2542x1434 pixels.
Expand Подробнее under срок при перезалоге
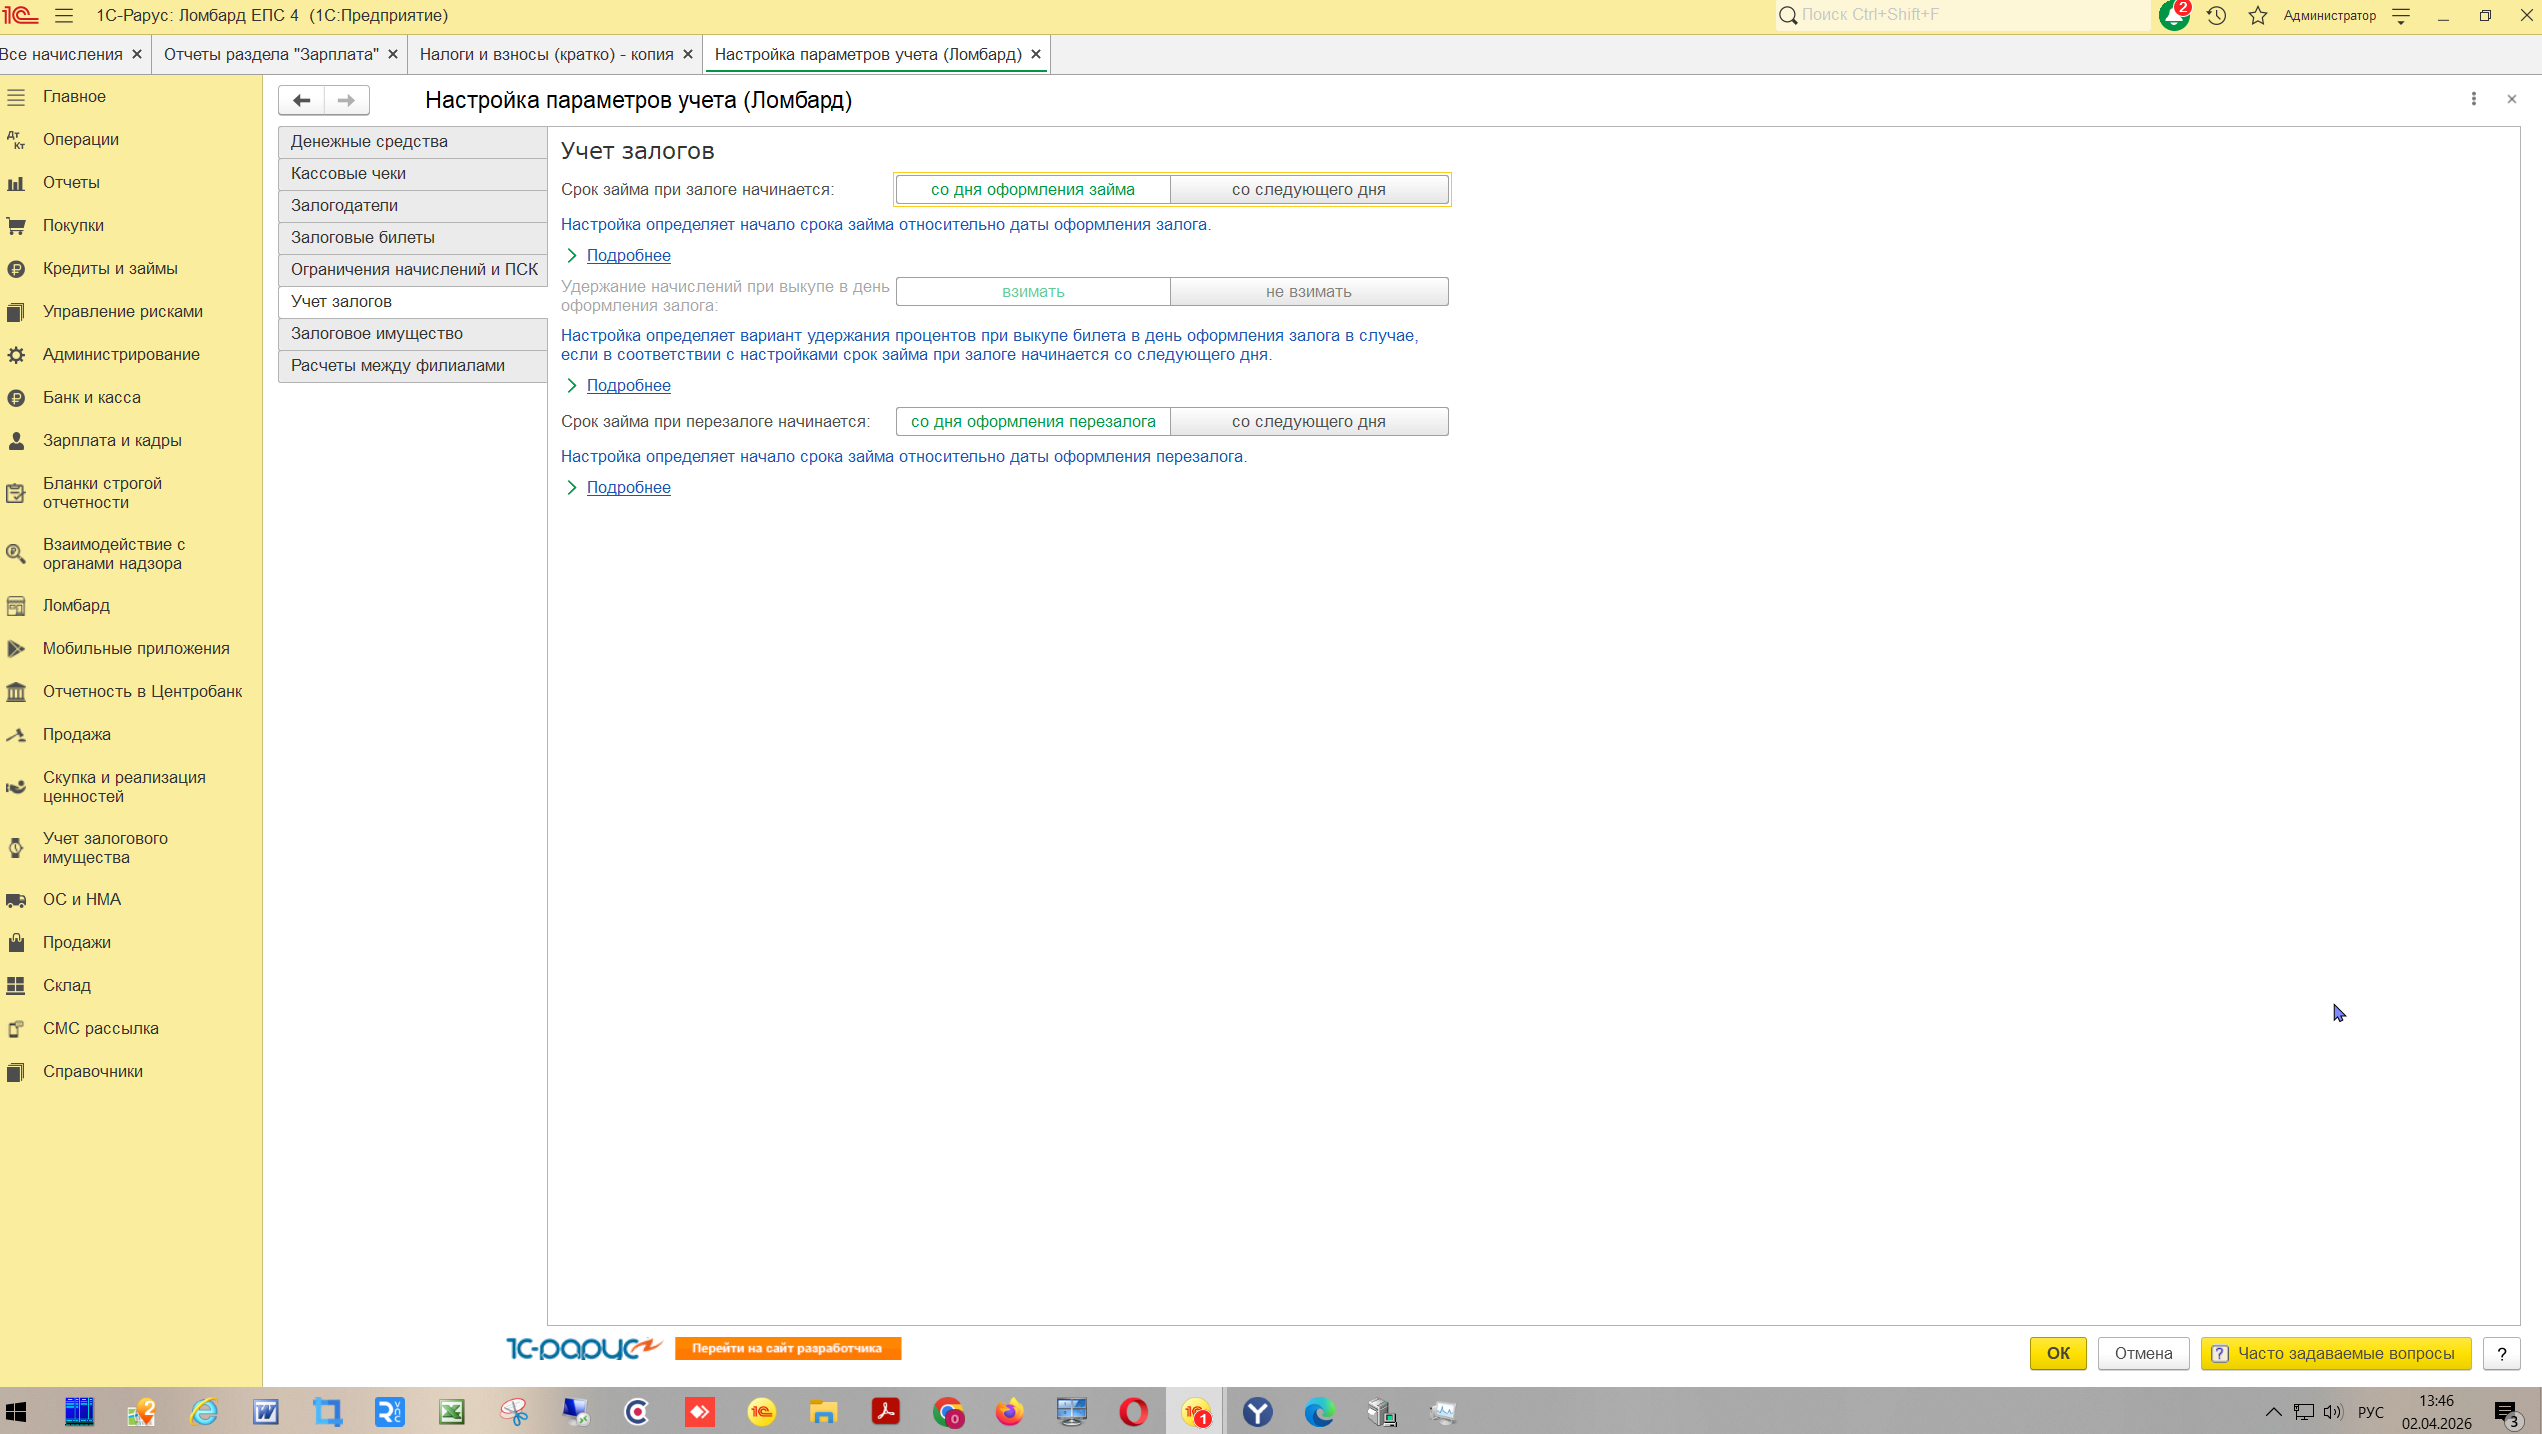coord(628,488)
